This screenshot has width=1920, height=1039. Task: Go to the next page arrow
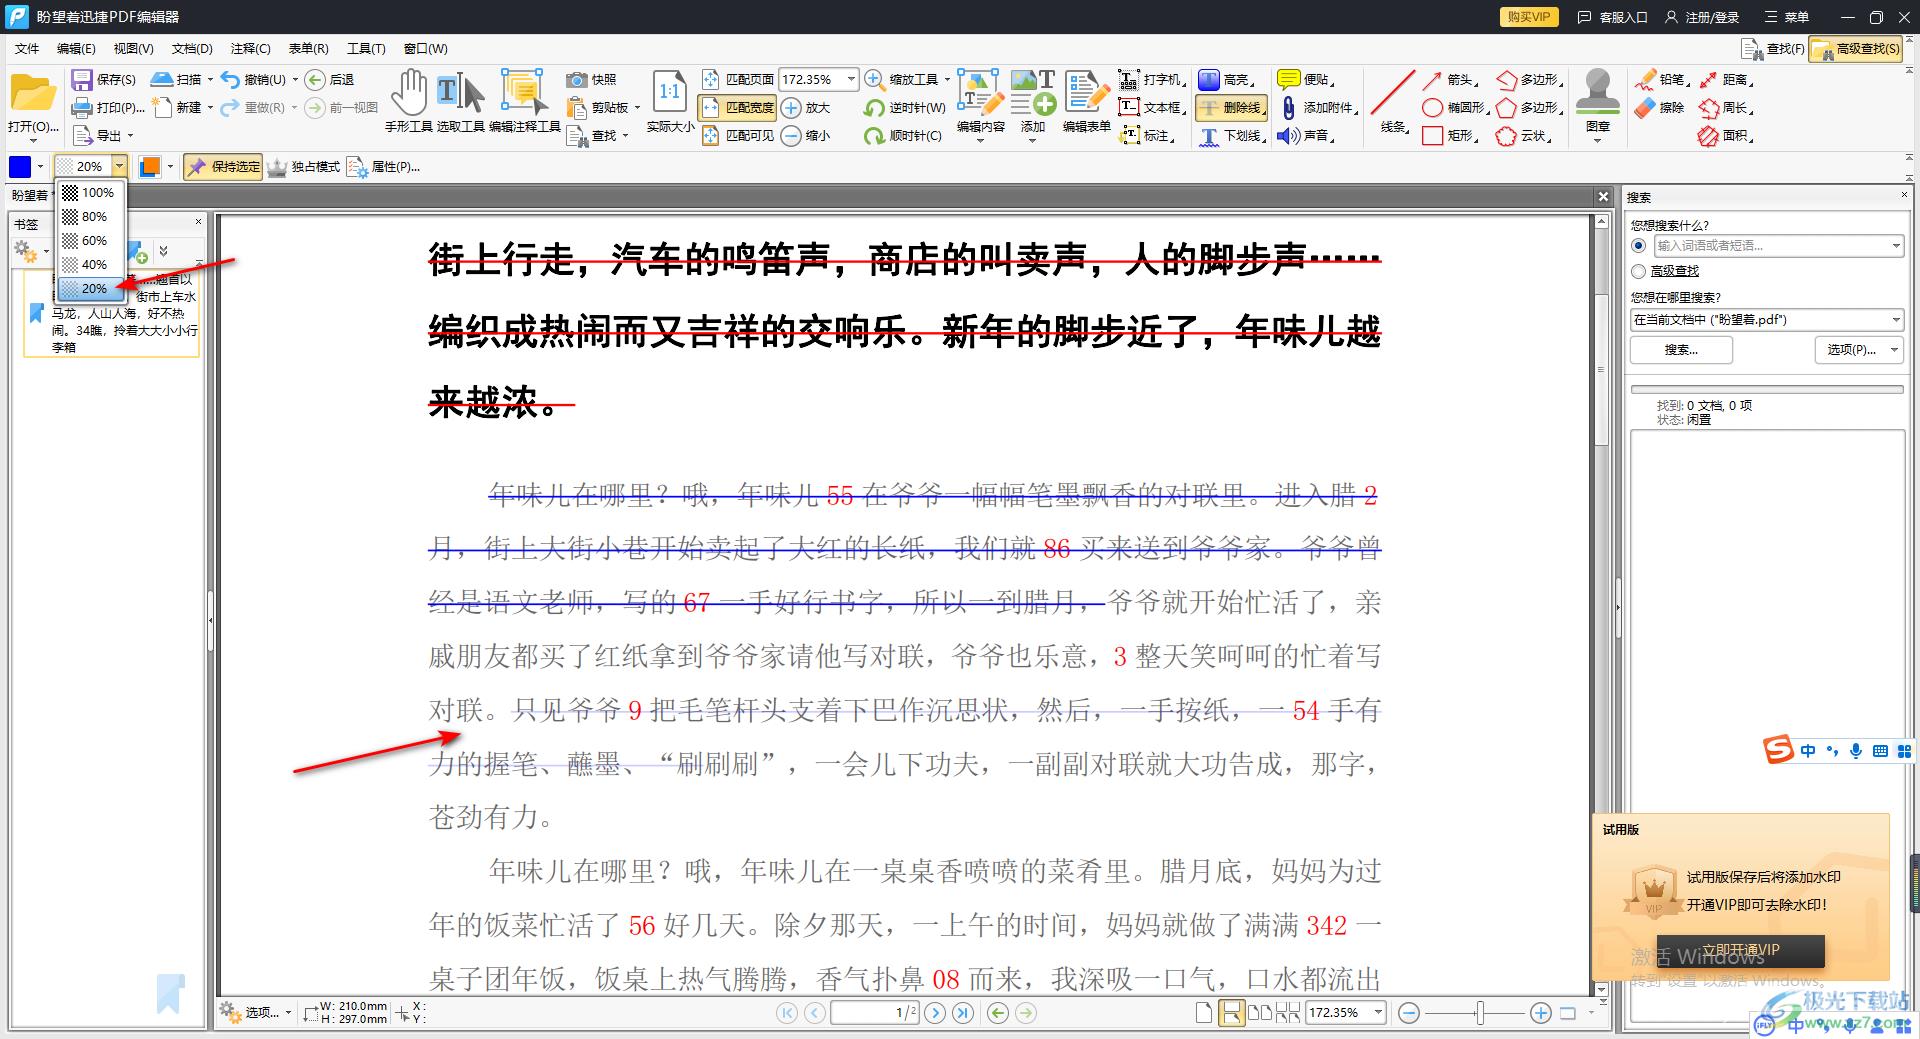pyautogui.click(x=935, y=1013)
